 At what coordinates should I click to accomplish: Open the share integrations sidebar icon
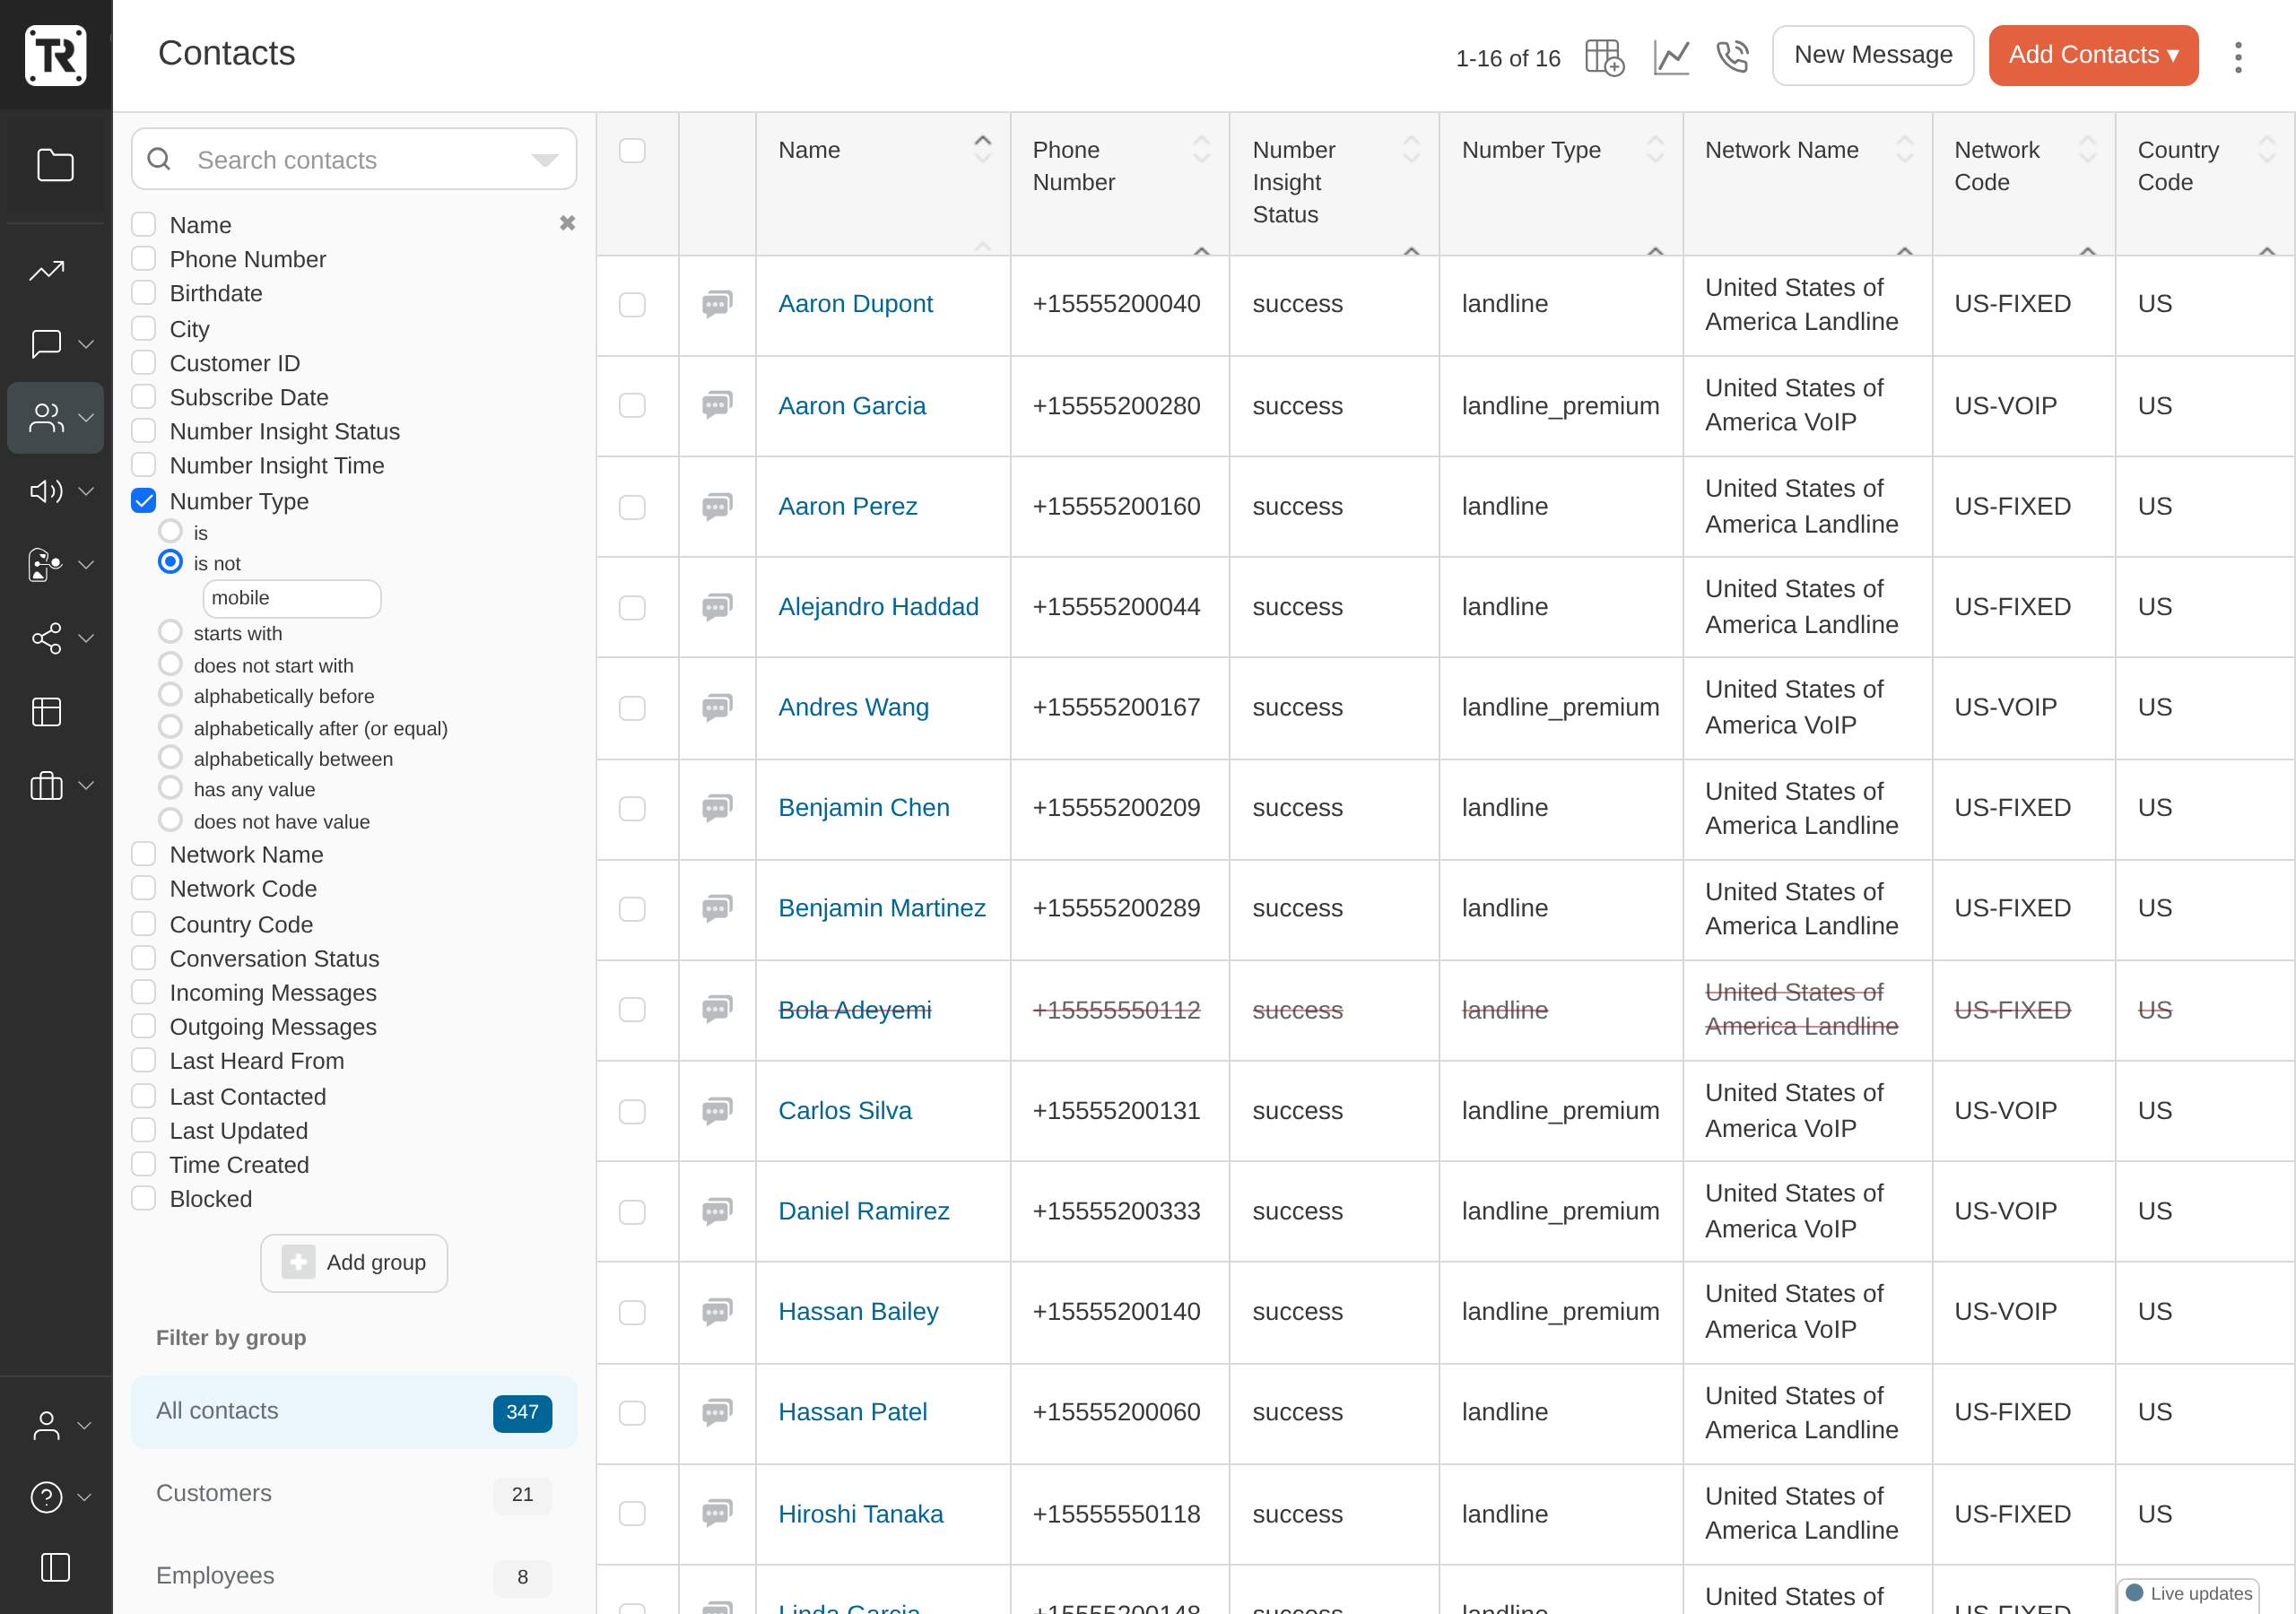click(46, 638)
